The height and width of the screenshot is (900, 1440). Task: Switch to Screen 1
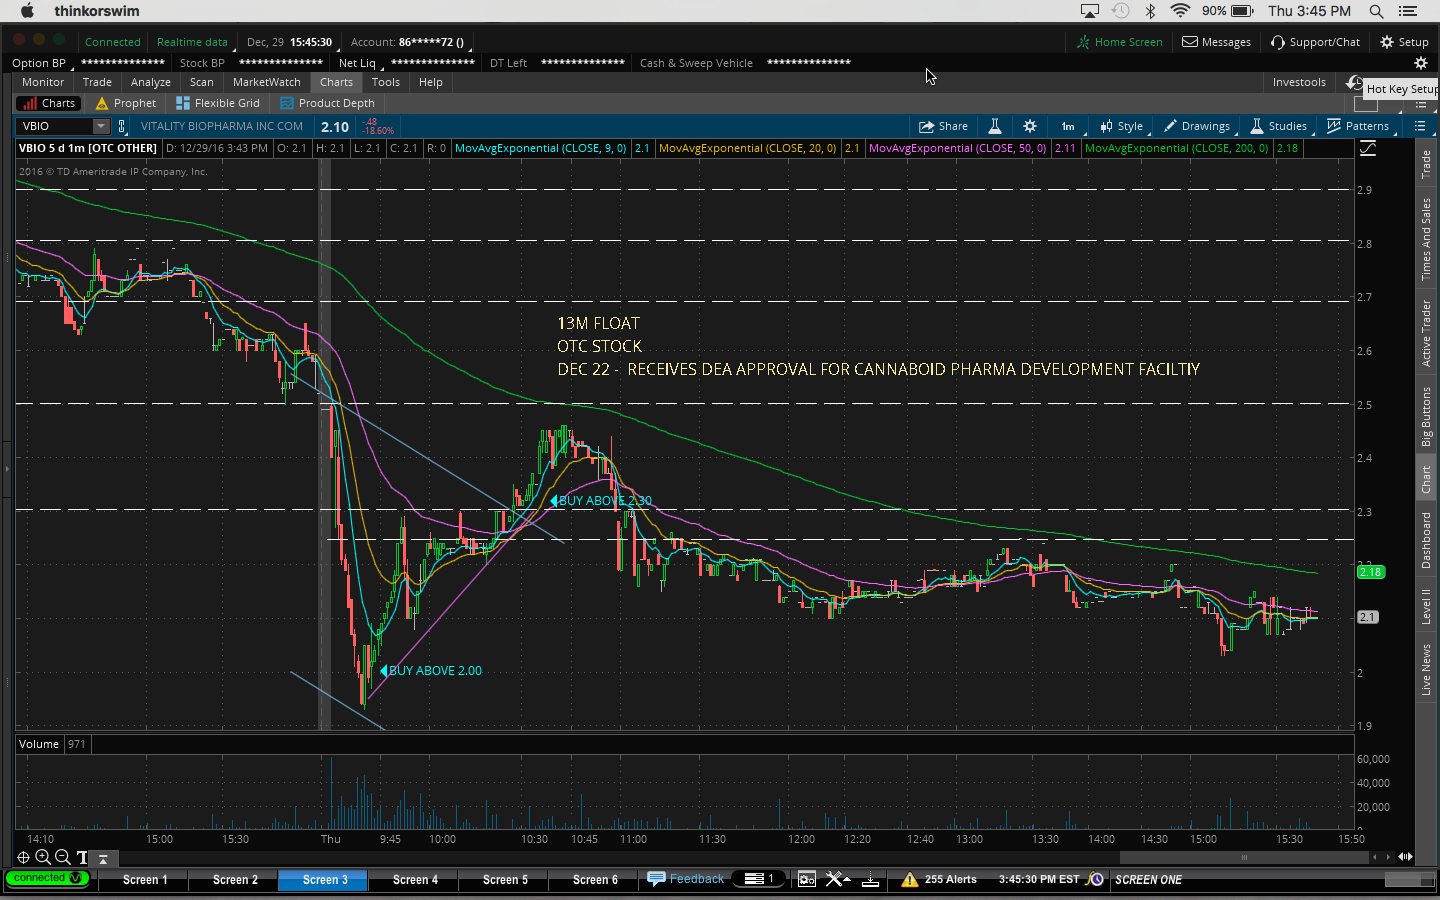click(145, 880)
